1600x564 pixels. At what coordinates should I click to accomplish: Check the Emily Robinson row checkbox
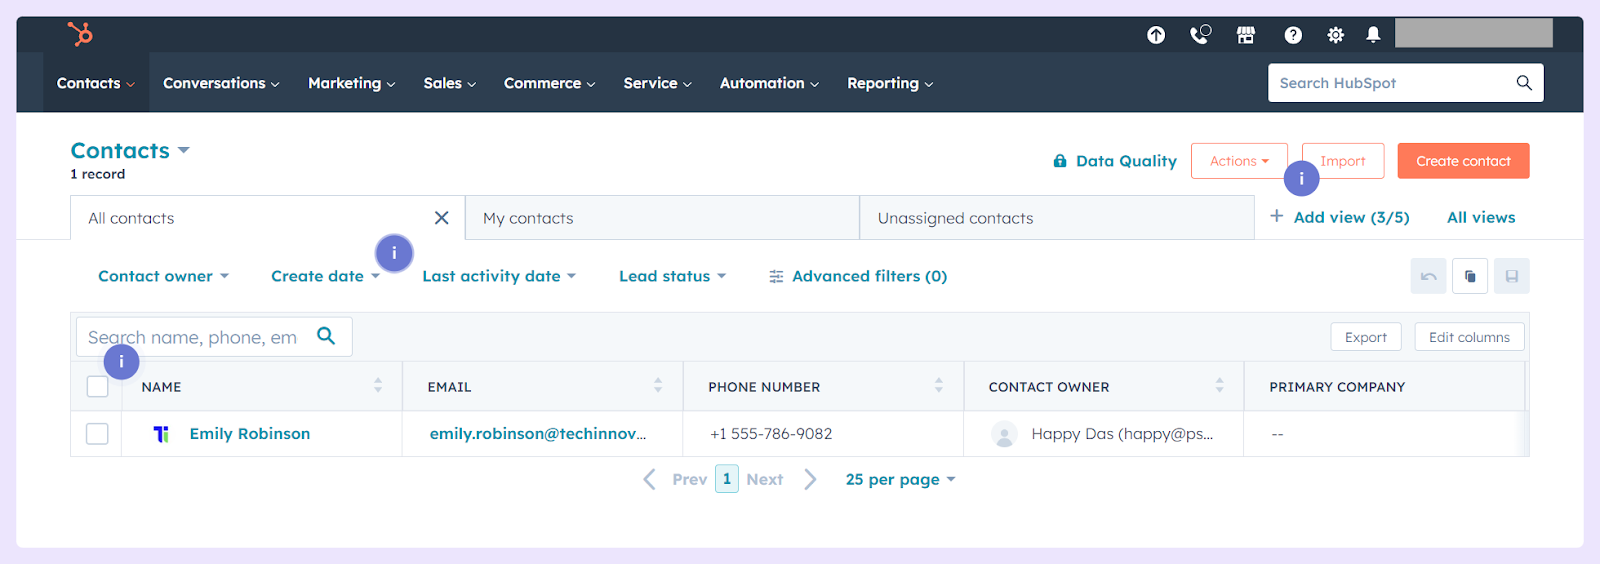point(97,434)
